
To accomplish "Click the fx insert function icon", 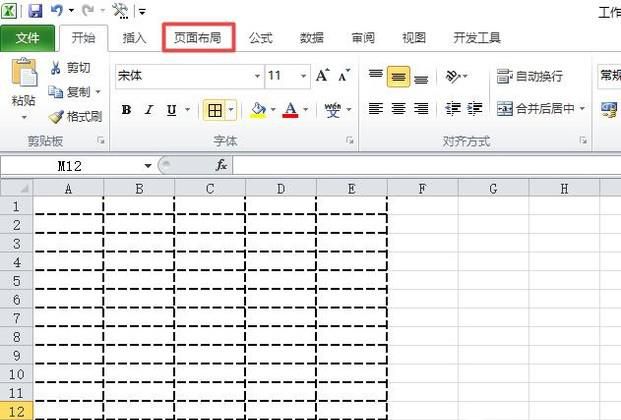I will point(221,165).
